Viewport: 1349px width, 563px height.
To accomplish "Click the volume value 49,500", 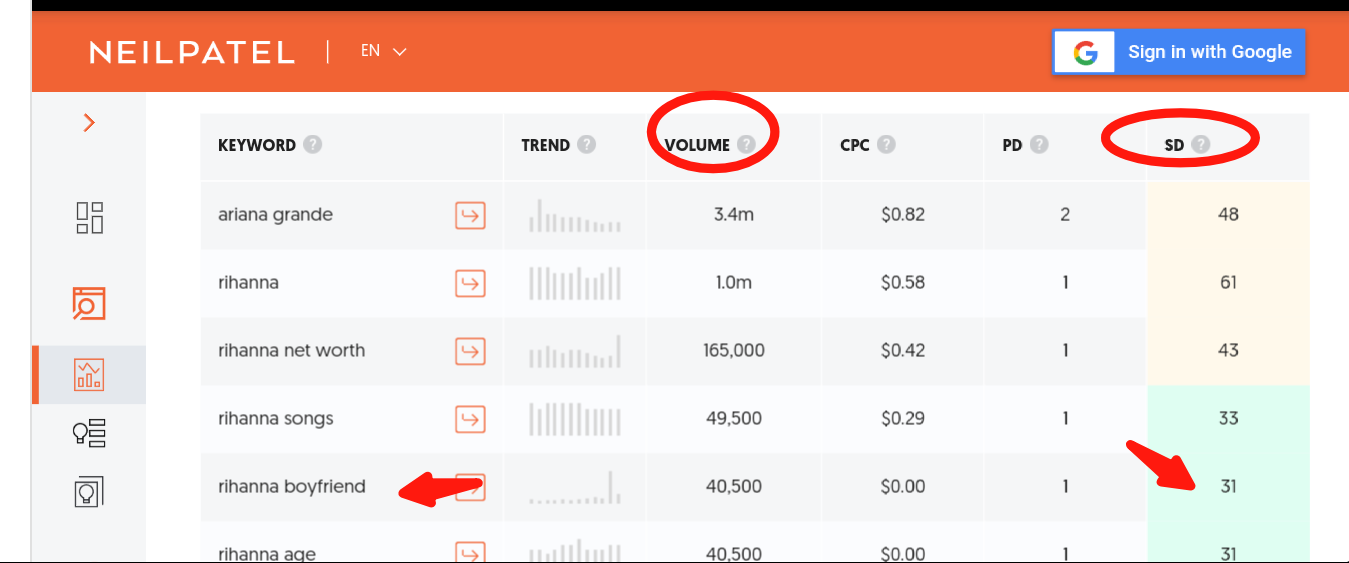I will click(x=734, y=419).
